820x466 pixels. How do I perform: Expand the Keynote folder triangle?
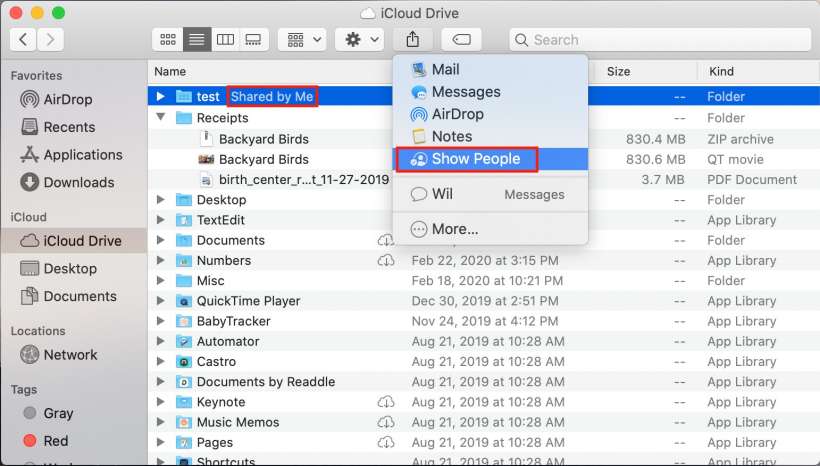[161, 402]
